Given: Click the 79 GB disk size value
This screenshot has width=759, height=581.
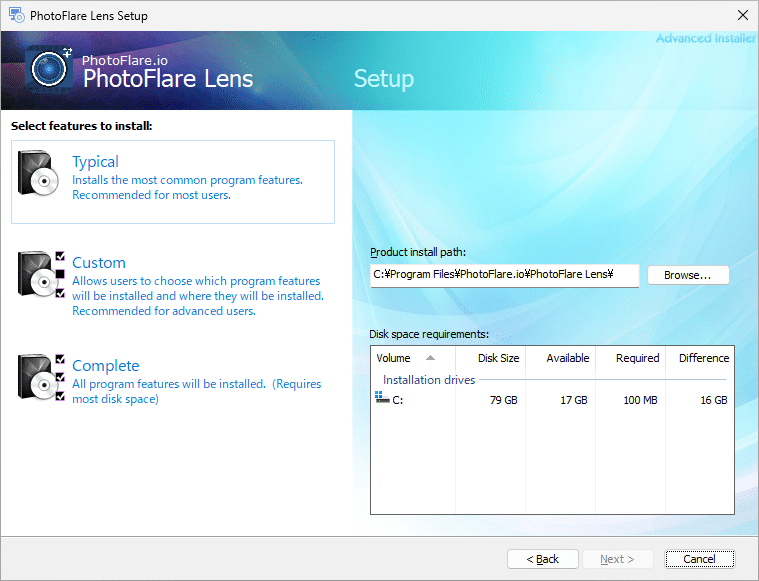Looking at the screenshot, I should tap(503, 400).
